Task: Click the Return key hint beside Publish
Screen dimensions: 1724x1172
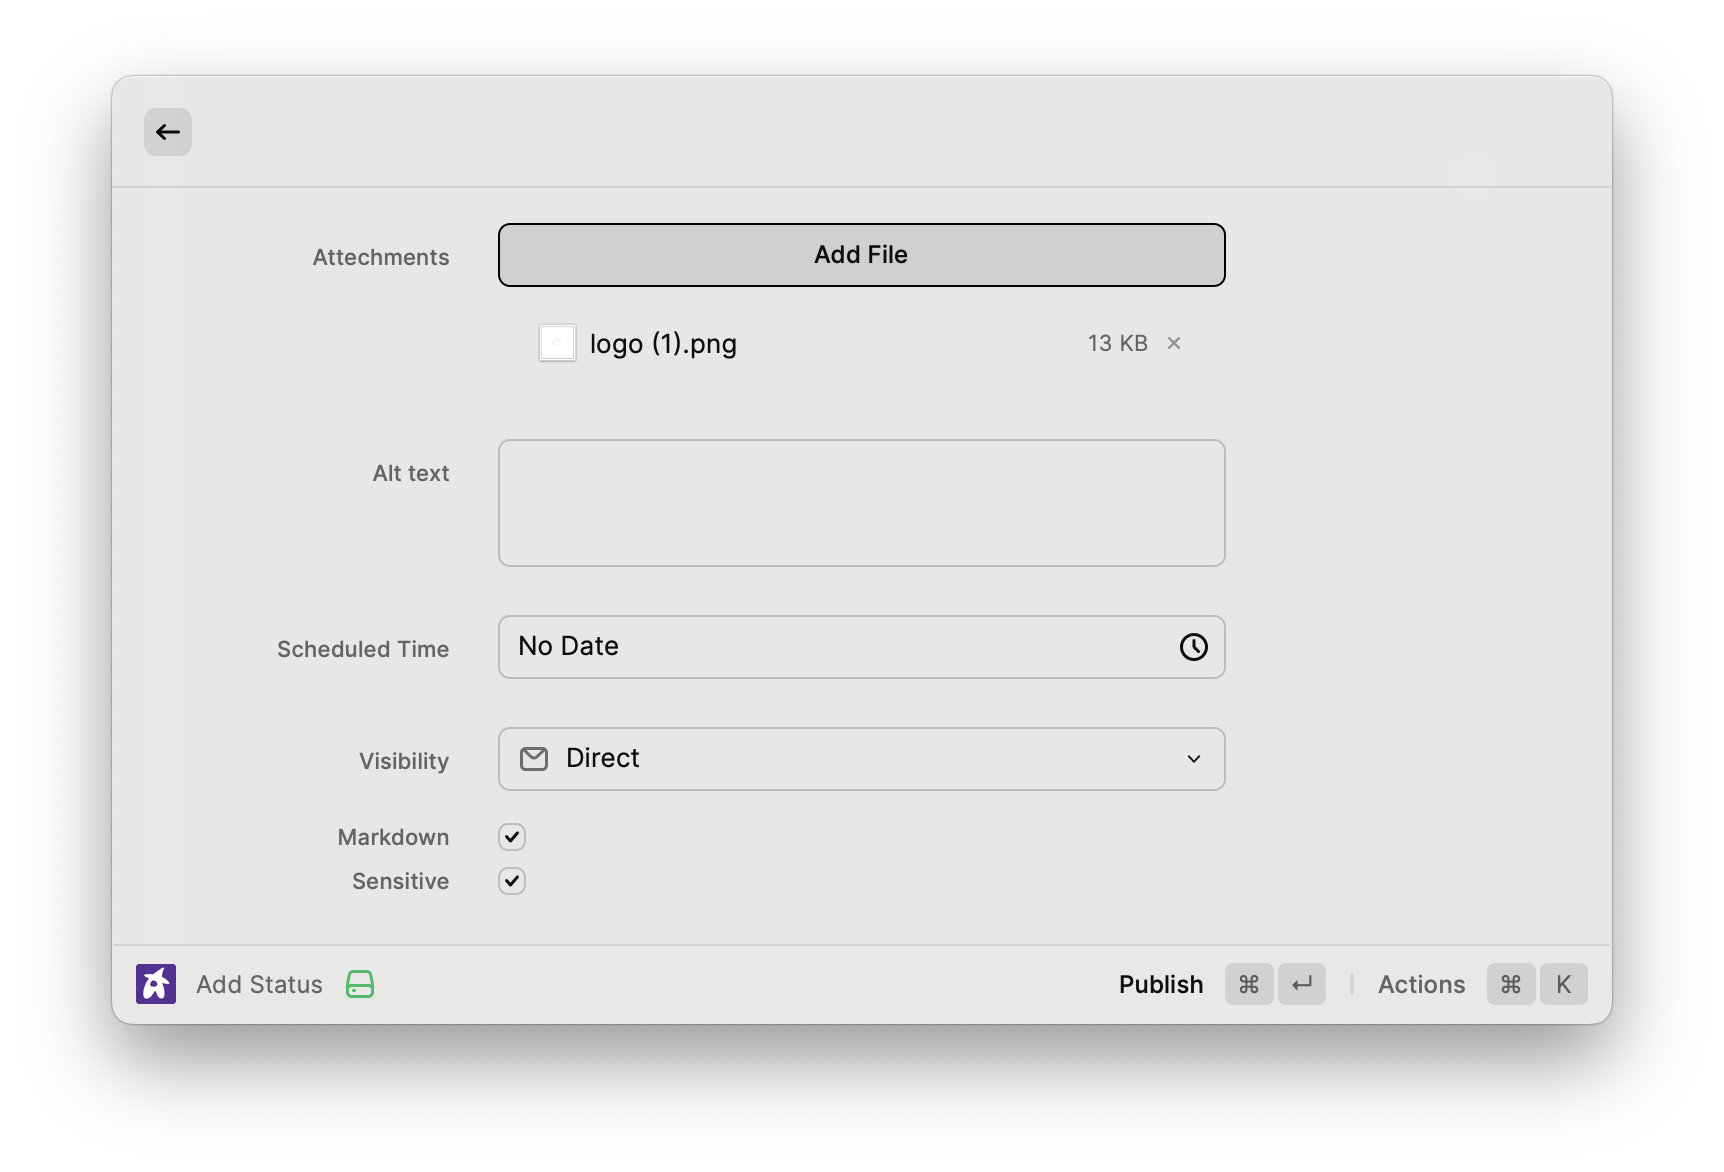Action: 1302,984
